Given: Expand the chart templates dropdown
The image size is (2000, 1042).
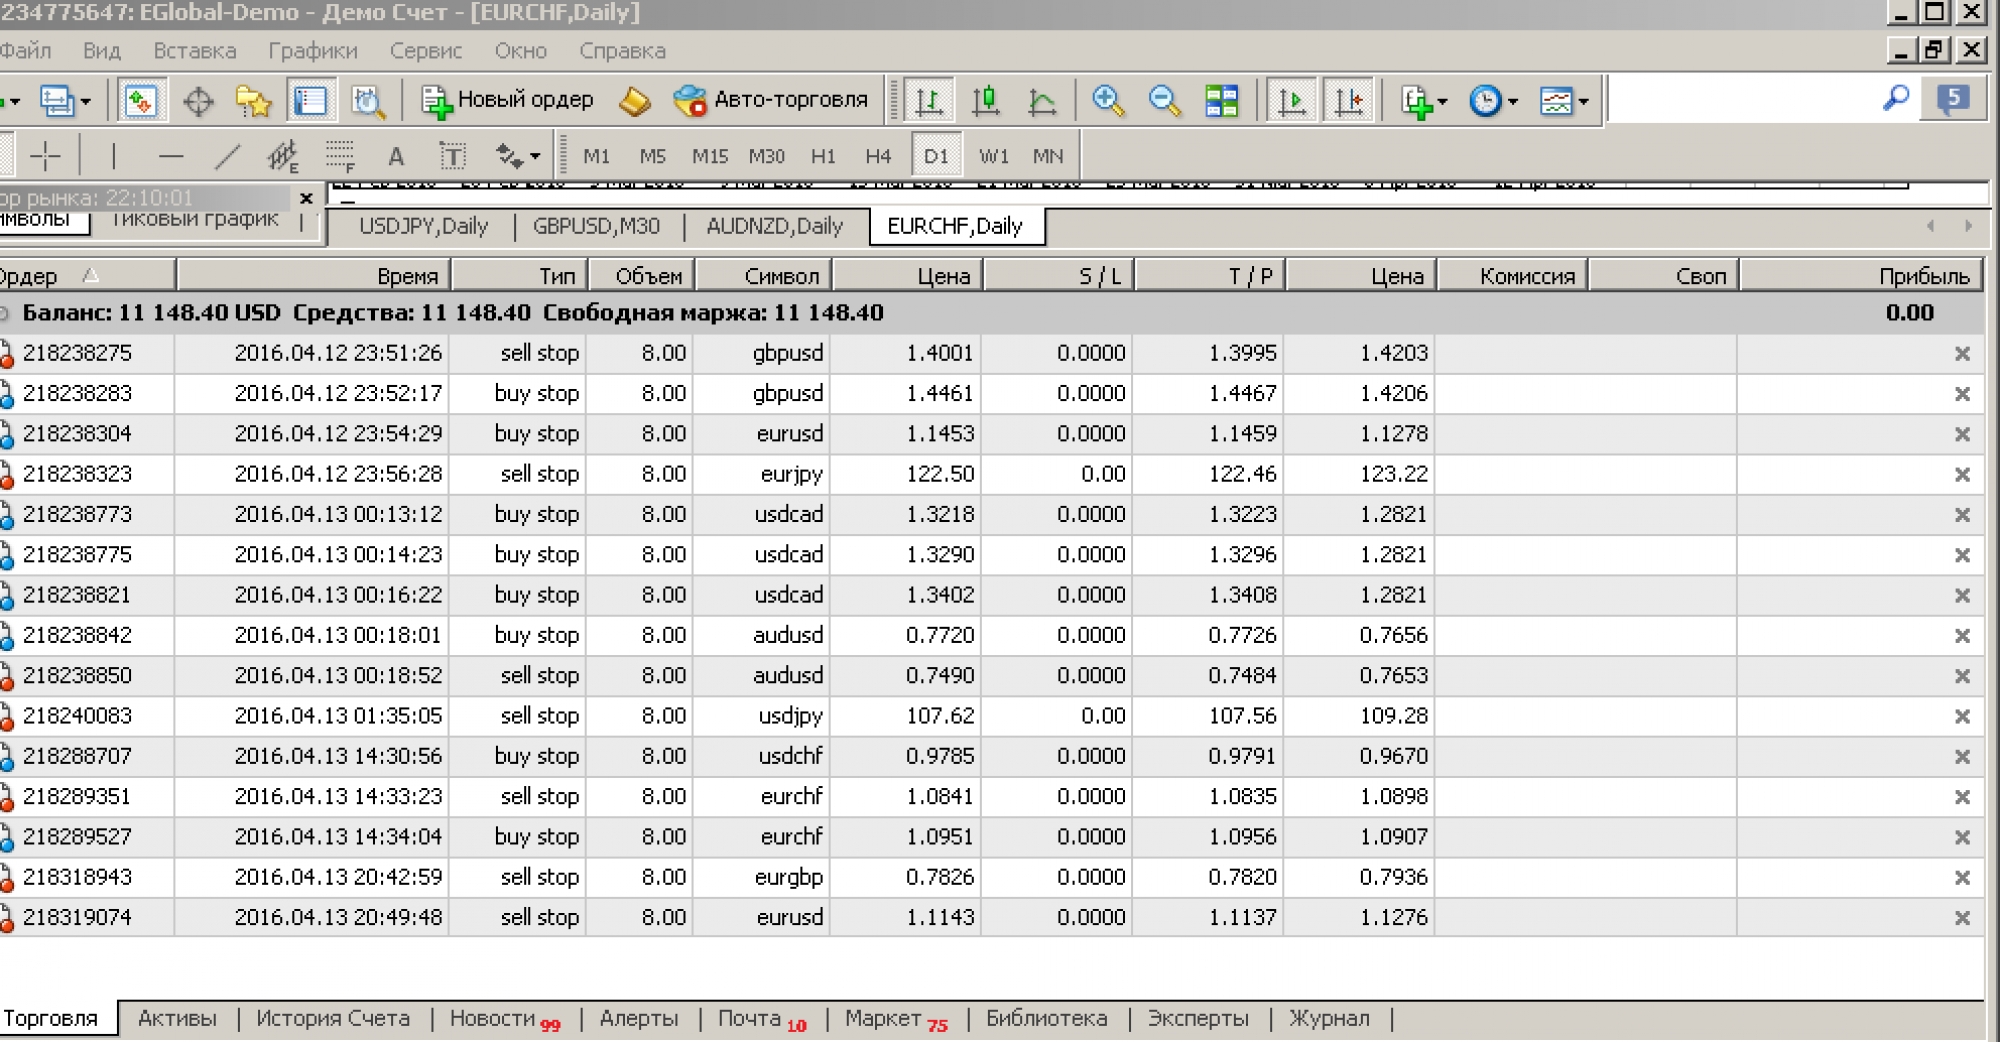Looking at the screenshot, I should click(x=1564, y=101).
